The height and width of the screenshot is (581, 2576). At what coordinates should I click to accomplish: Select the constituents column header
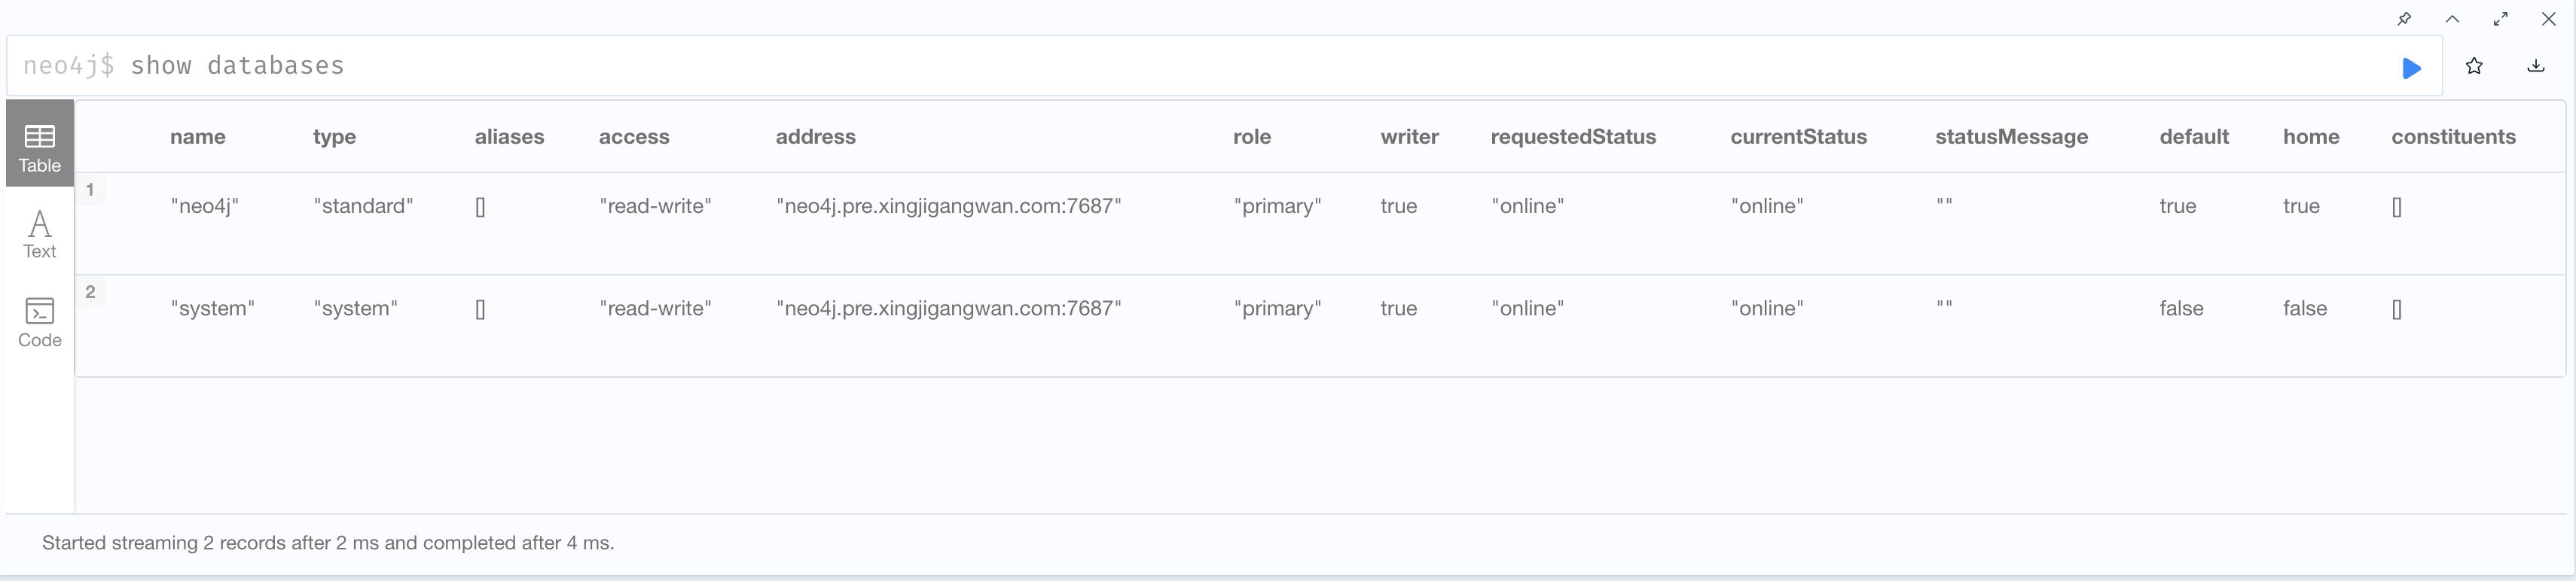coord(2453,137)
